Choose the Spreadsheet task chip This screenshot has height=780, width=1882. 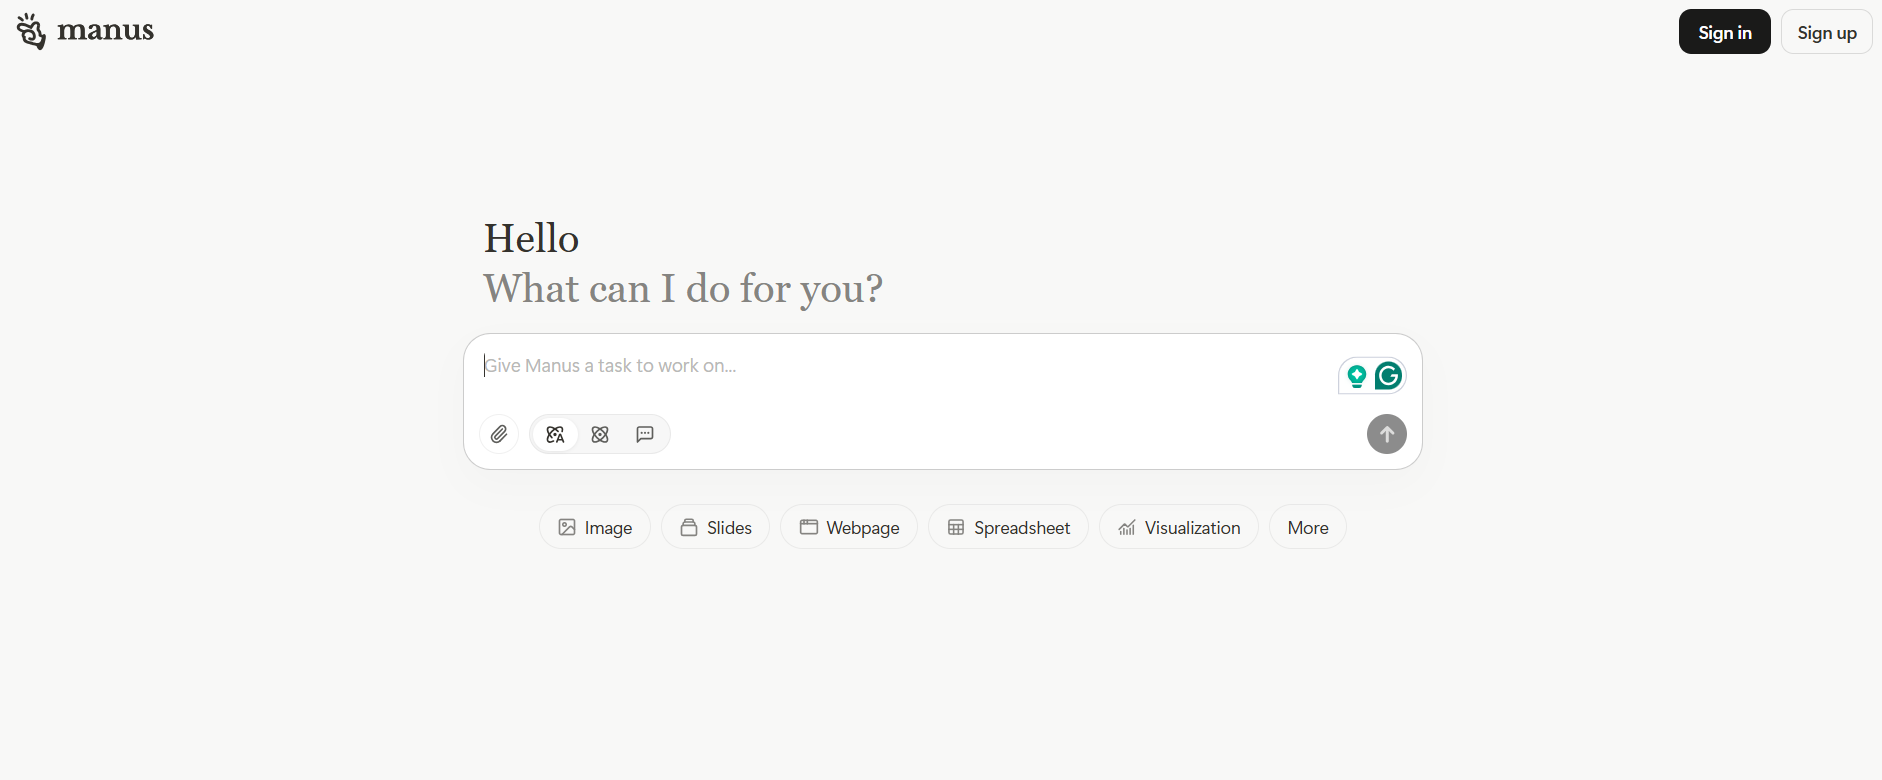pos(1008,527)
